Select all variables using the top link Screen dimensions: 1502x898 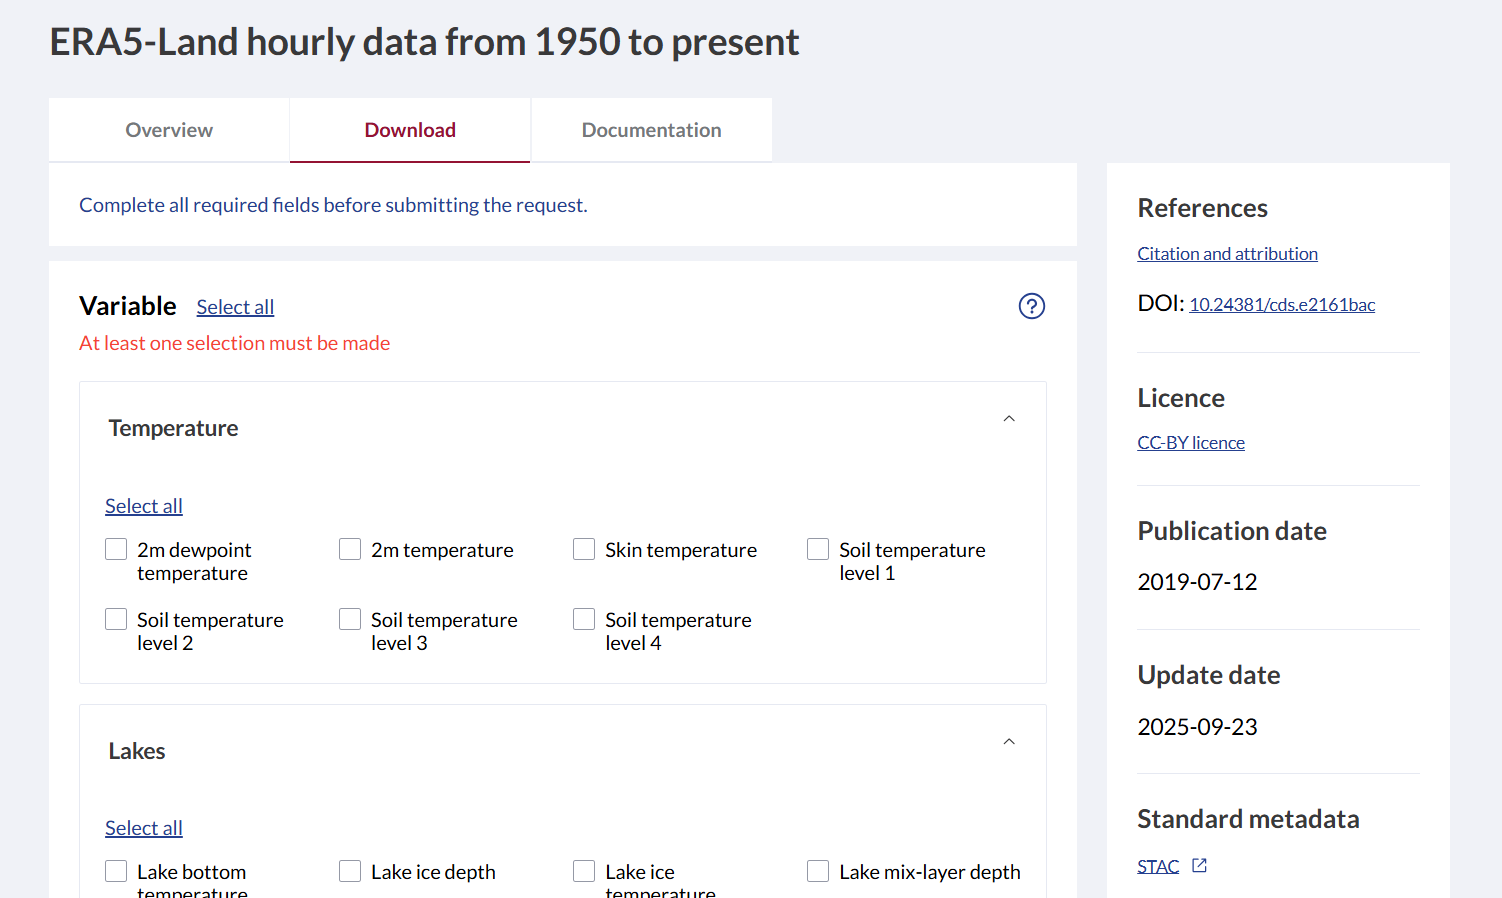[x=235, y=306]
